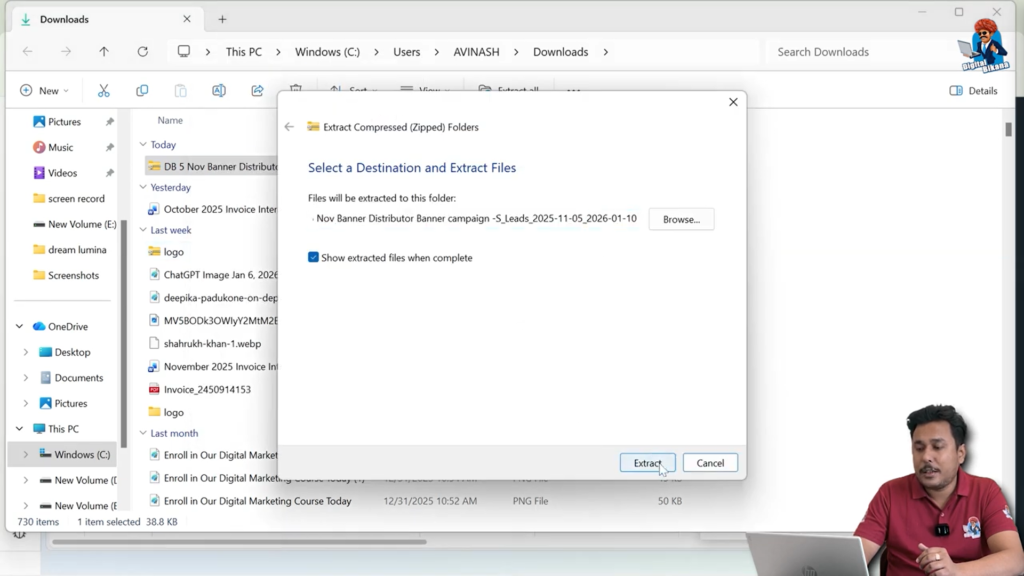Select the Paste icon in the toolbar
The image size is (1024, 576).
tap(180, 90)
